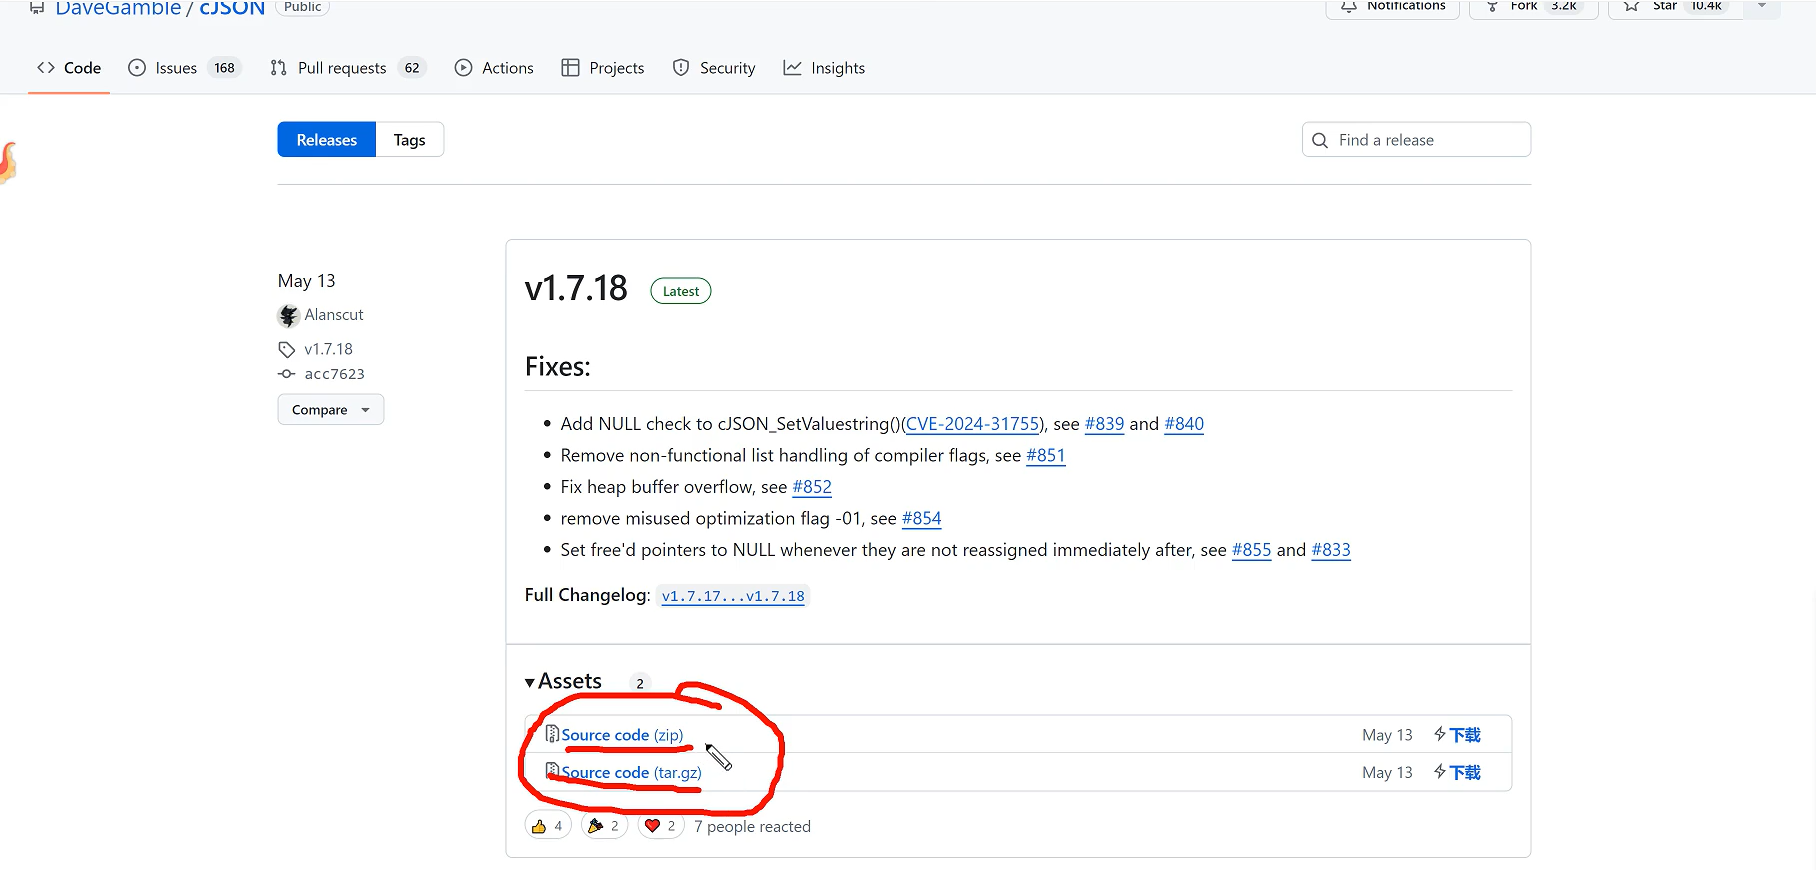The width and height of the screenshot is (1816, 870).
Task: Open issue #851 link
Action: 1046,456
